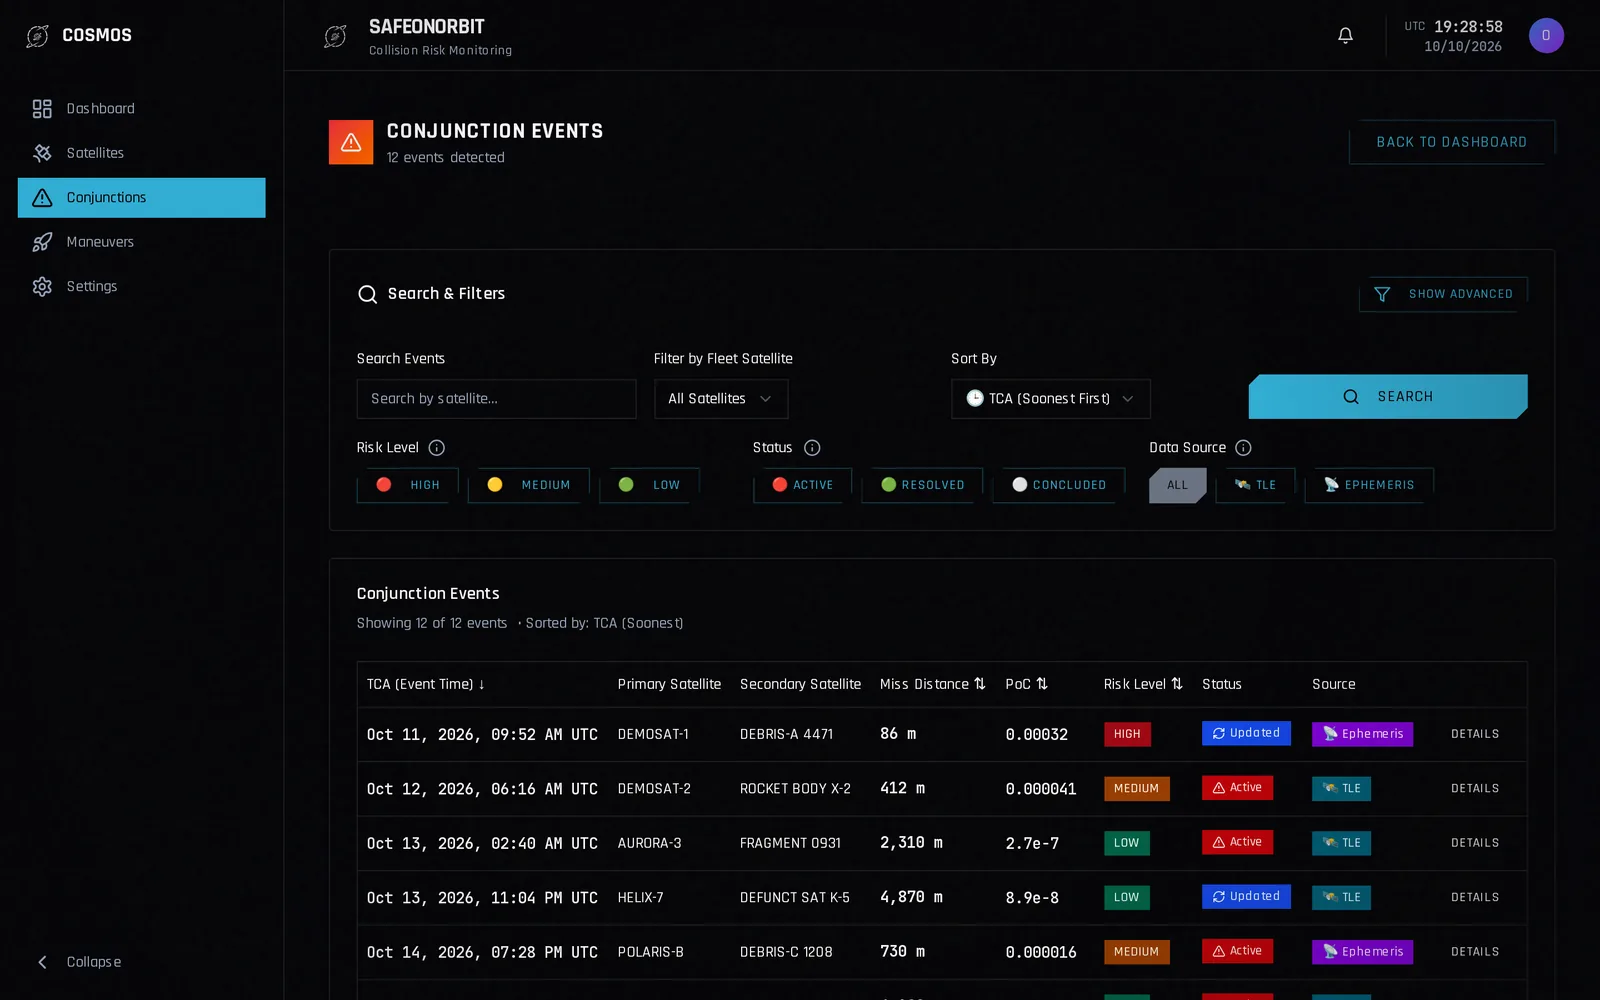Image resolution: width=1600 pixels, height=1000 pixels.
Task: Click MEDIUM risk badge for POLARIS-B
Action: [x=1136, y=952]
